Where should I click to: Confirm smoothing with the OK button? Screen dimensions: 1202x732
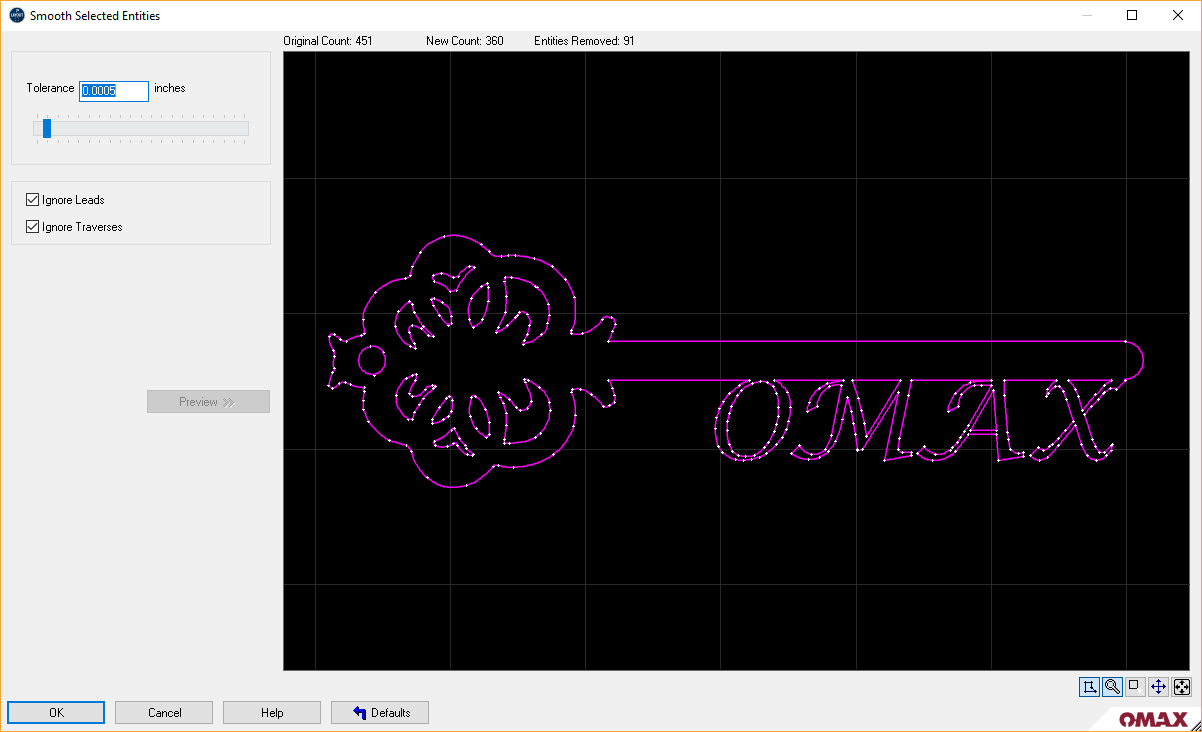56,713
